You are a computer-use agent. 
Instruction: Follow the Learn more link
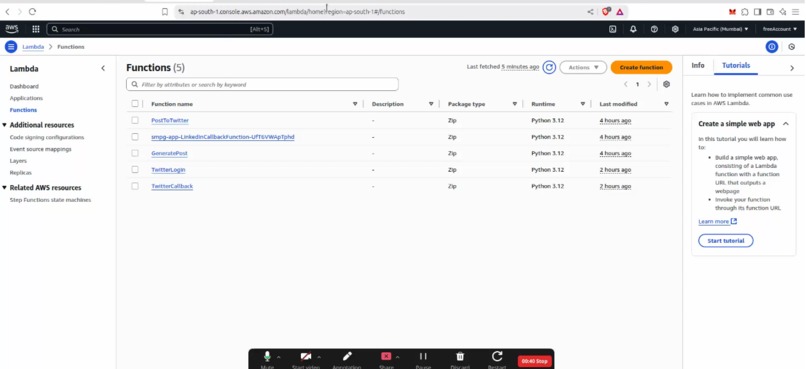pos(718,222)
